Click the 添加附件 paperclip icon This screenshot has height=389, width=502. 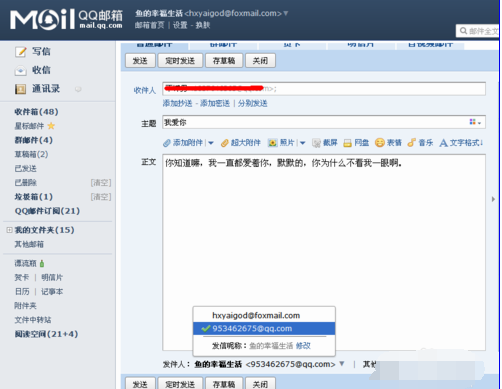click(x=167, y=143)
